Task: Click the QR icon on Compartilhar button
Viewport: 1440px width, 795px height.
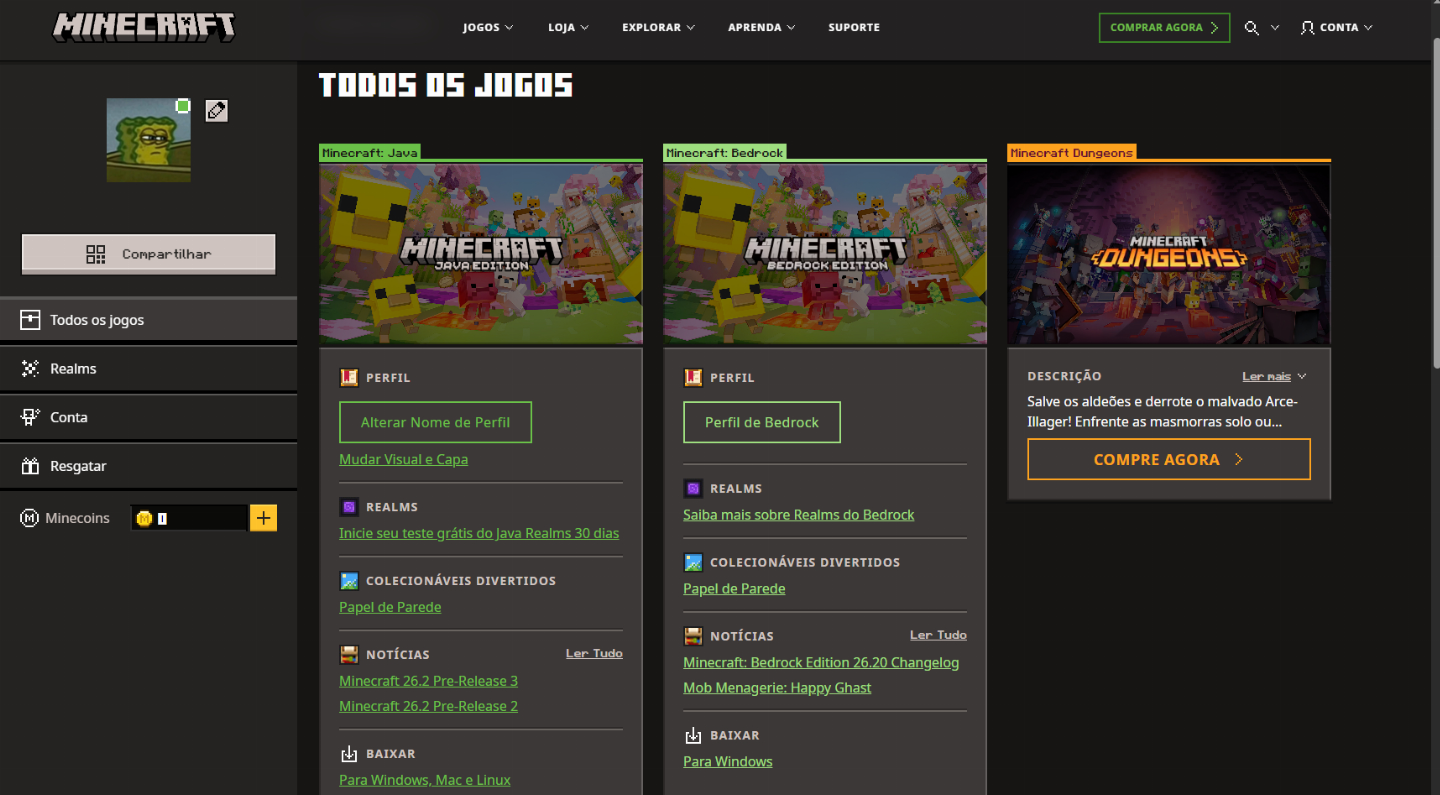Action: coord(96,254)
